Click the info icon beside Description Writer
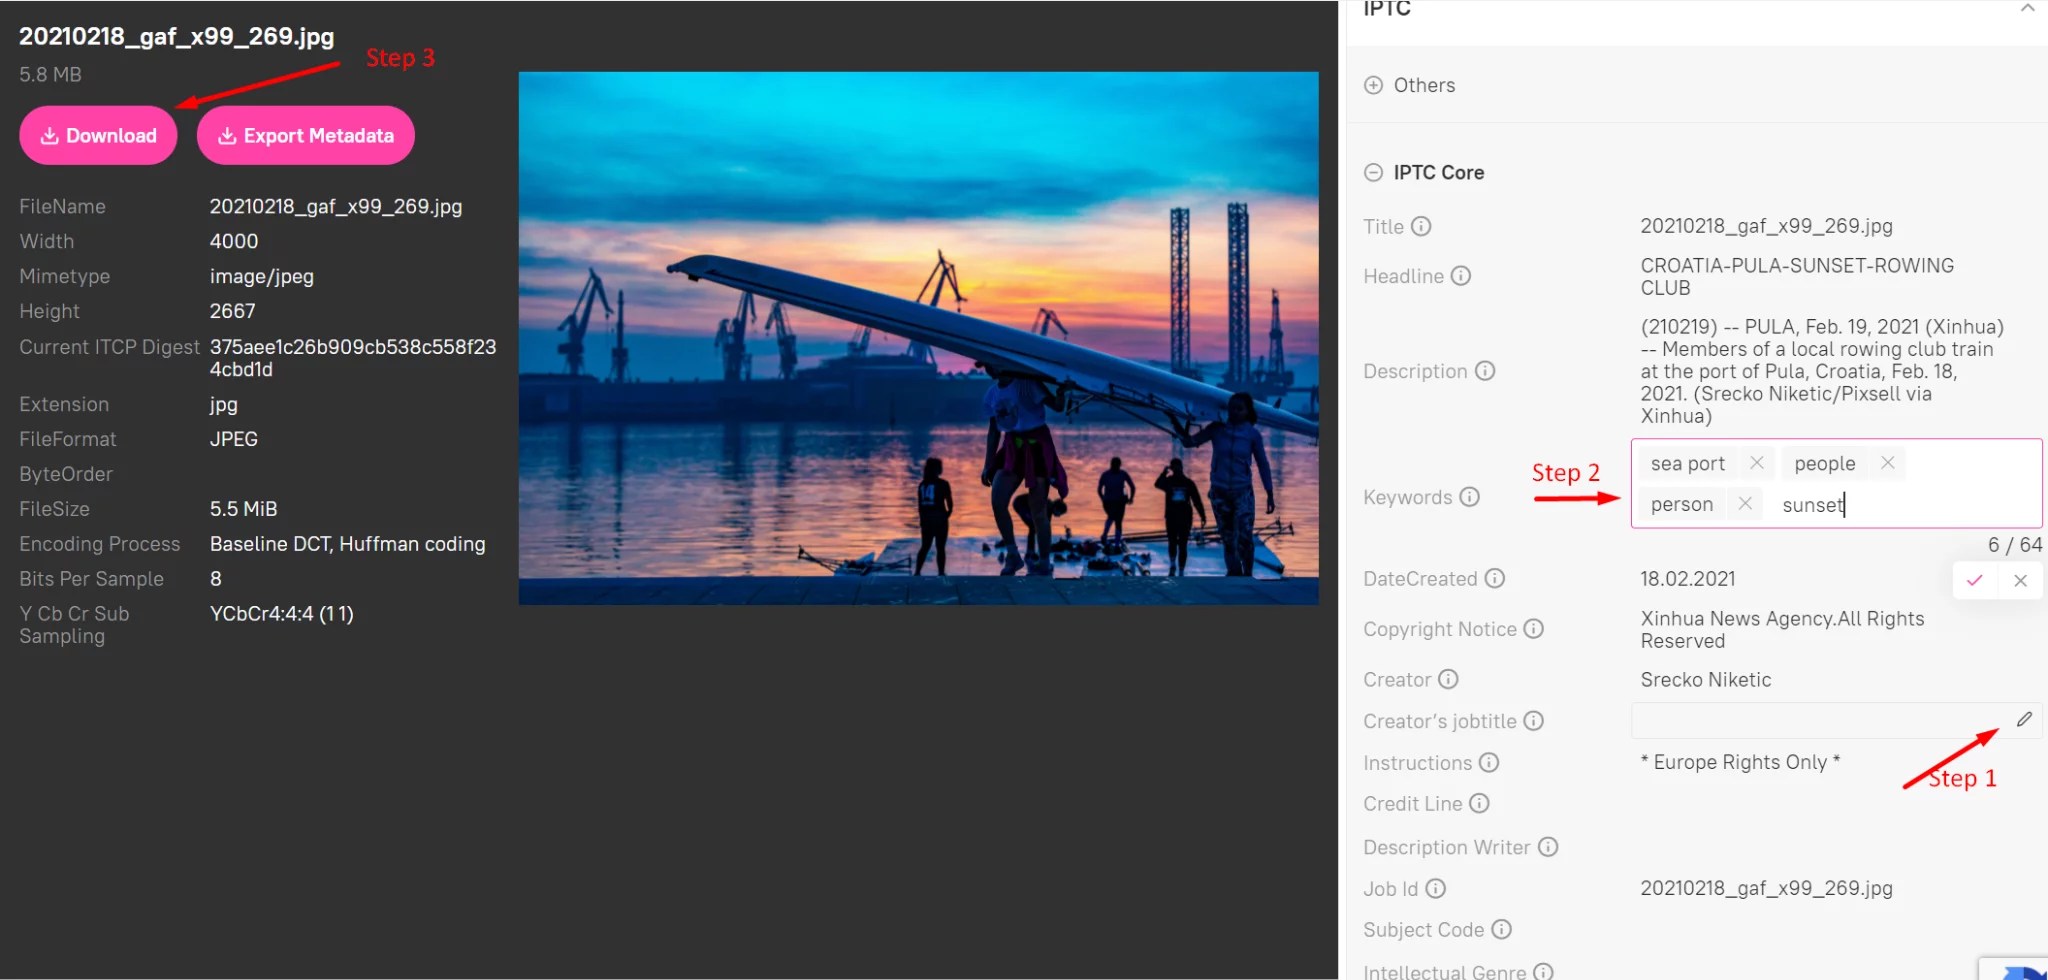The image size is (2048, 980). pyautogui.click(x=1546, y=846)
